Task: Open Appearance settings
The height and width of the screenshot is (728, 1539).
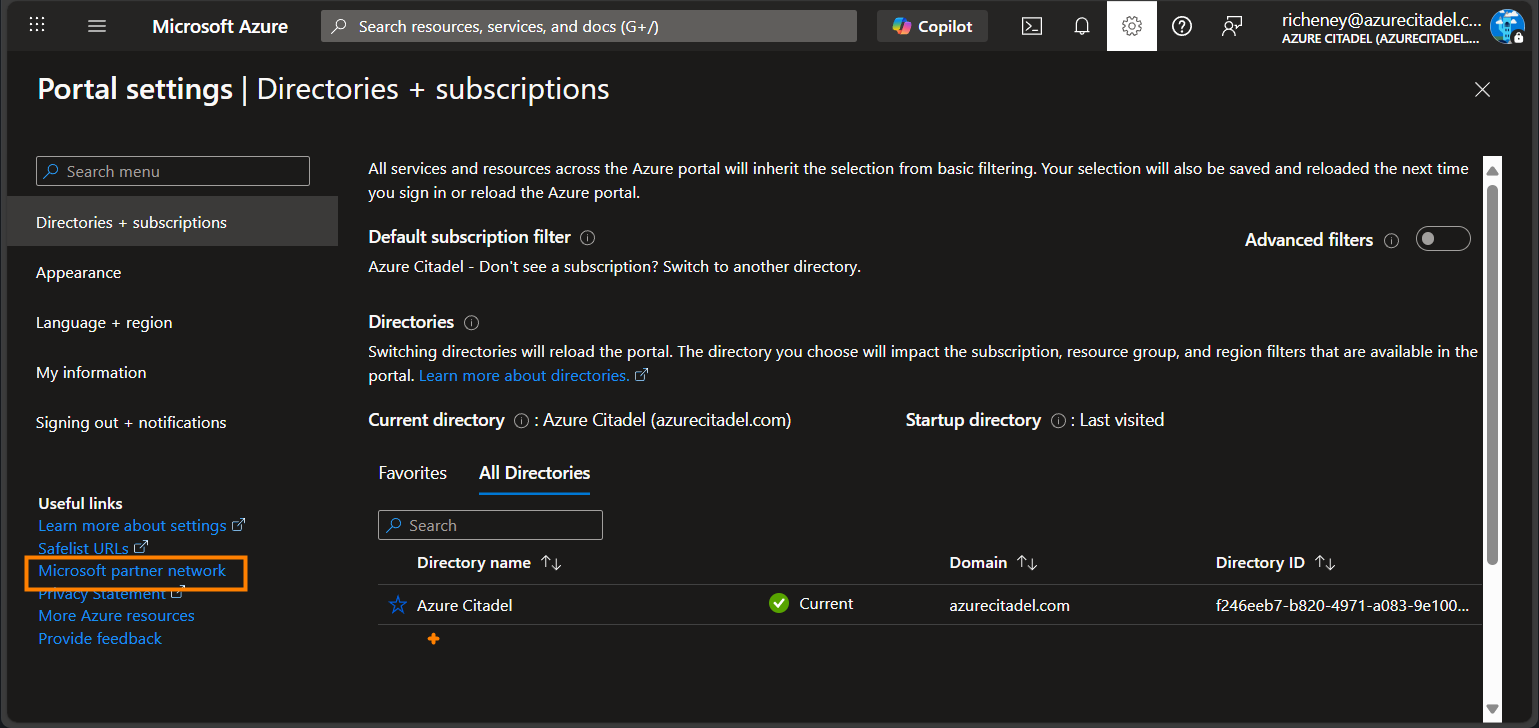Action: [78, 272]
